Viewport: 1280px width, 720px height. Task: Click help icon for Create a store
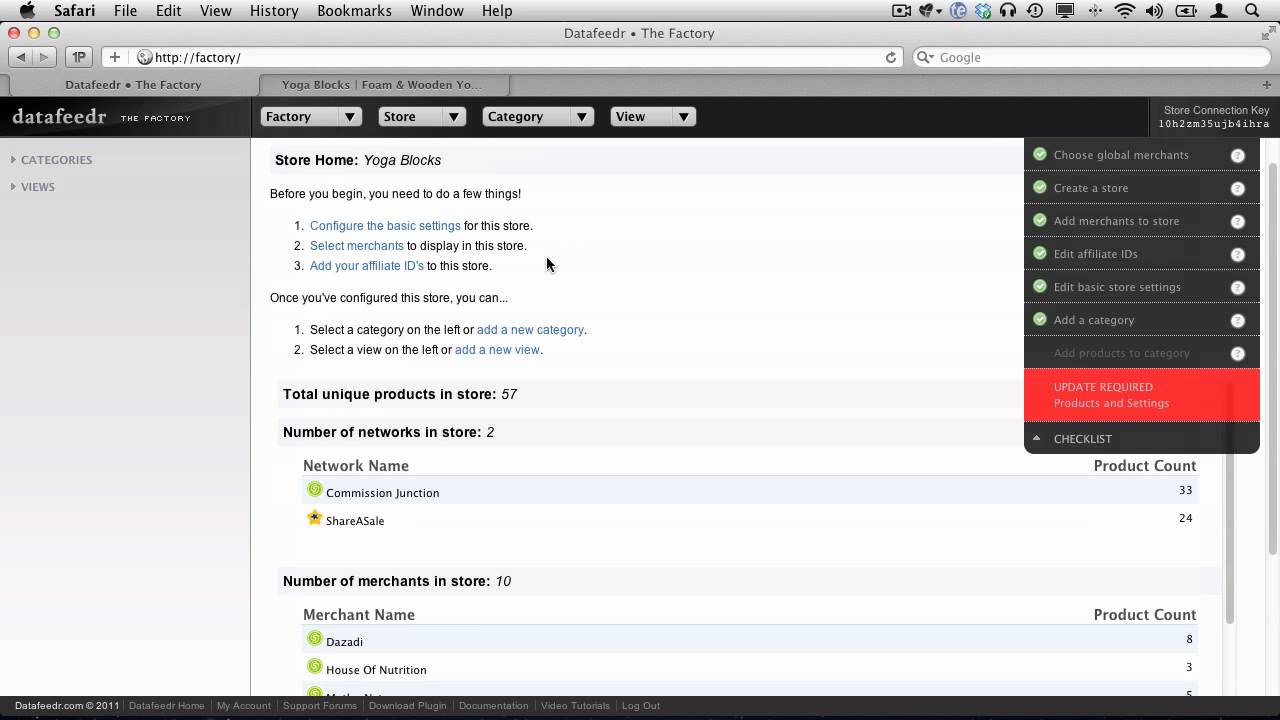[1237, 188]
